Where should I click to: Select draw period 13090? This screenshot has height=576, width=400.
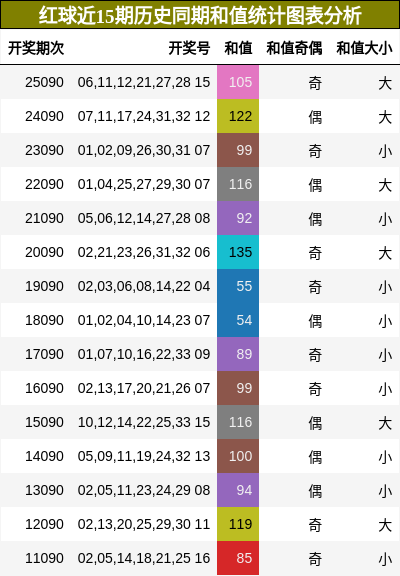point(44,490)
